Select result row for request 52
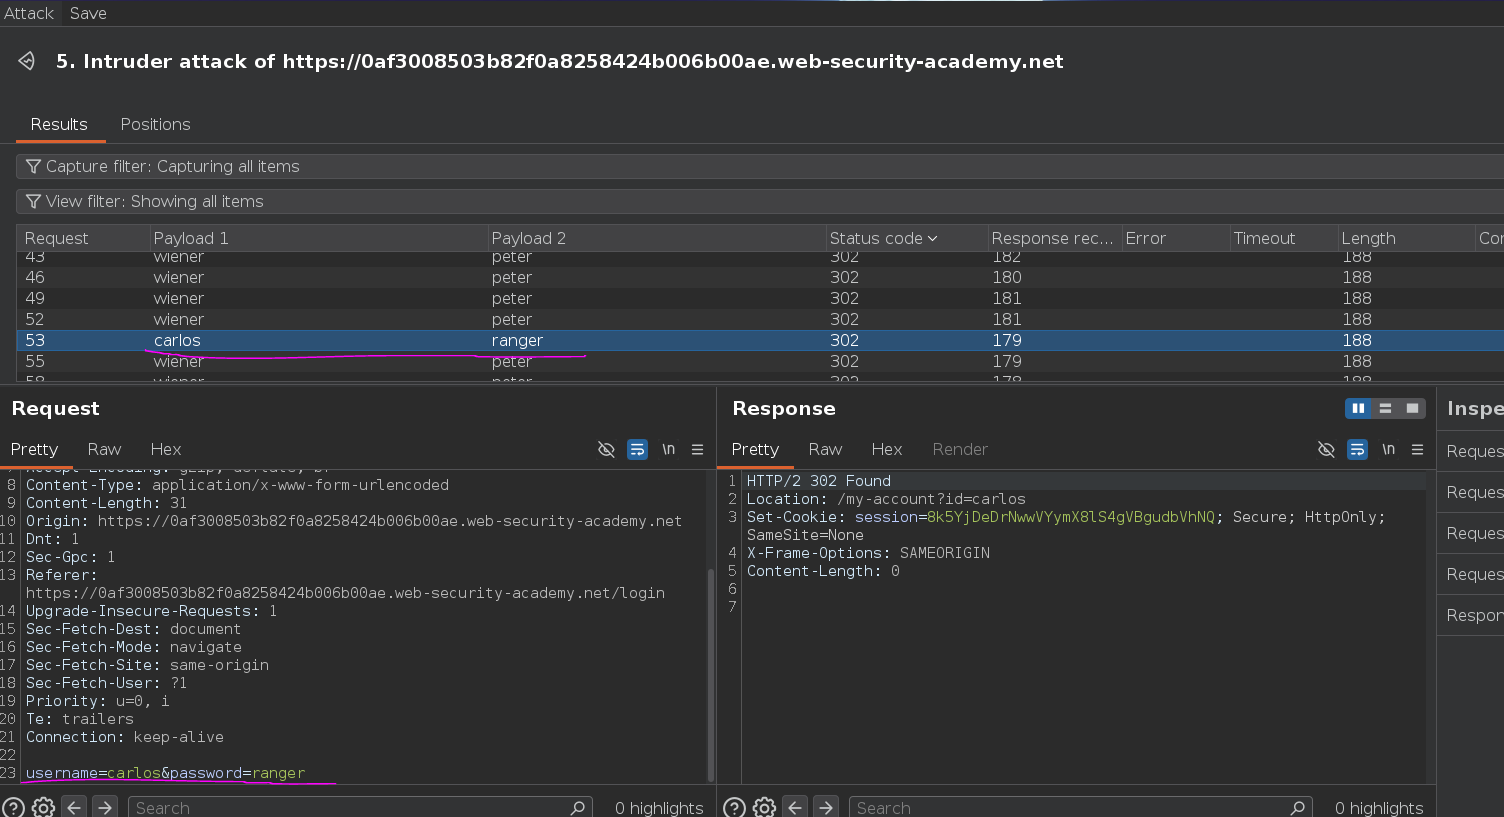1504x817 pixels. (760, 319)
